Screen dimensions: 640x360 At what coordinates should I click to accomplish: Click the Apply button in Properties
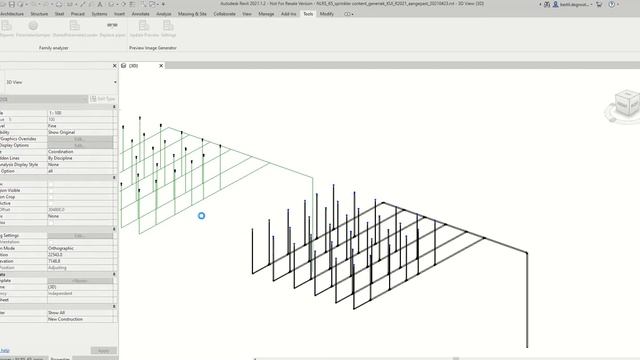(103, 351)
